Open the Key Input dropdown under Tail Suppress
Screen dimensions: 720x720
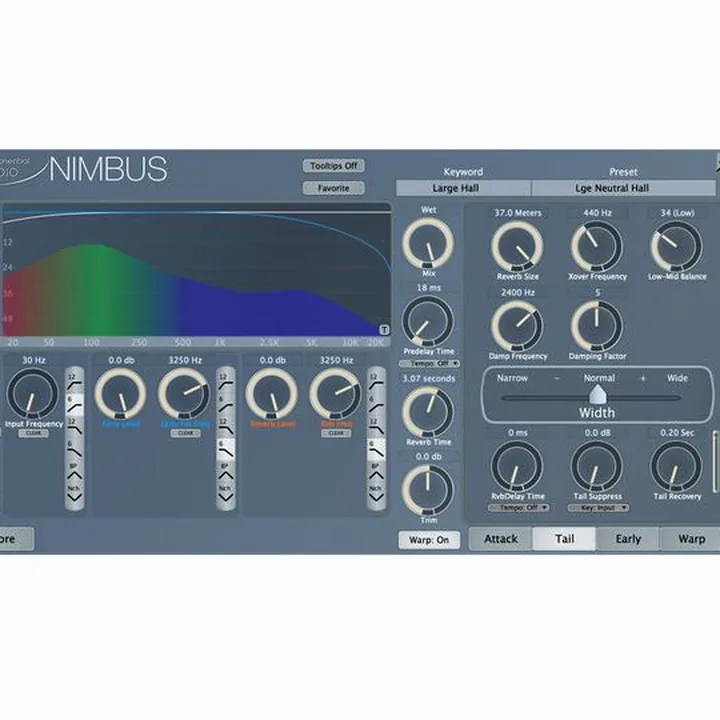click(x=598, y=508)
